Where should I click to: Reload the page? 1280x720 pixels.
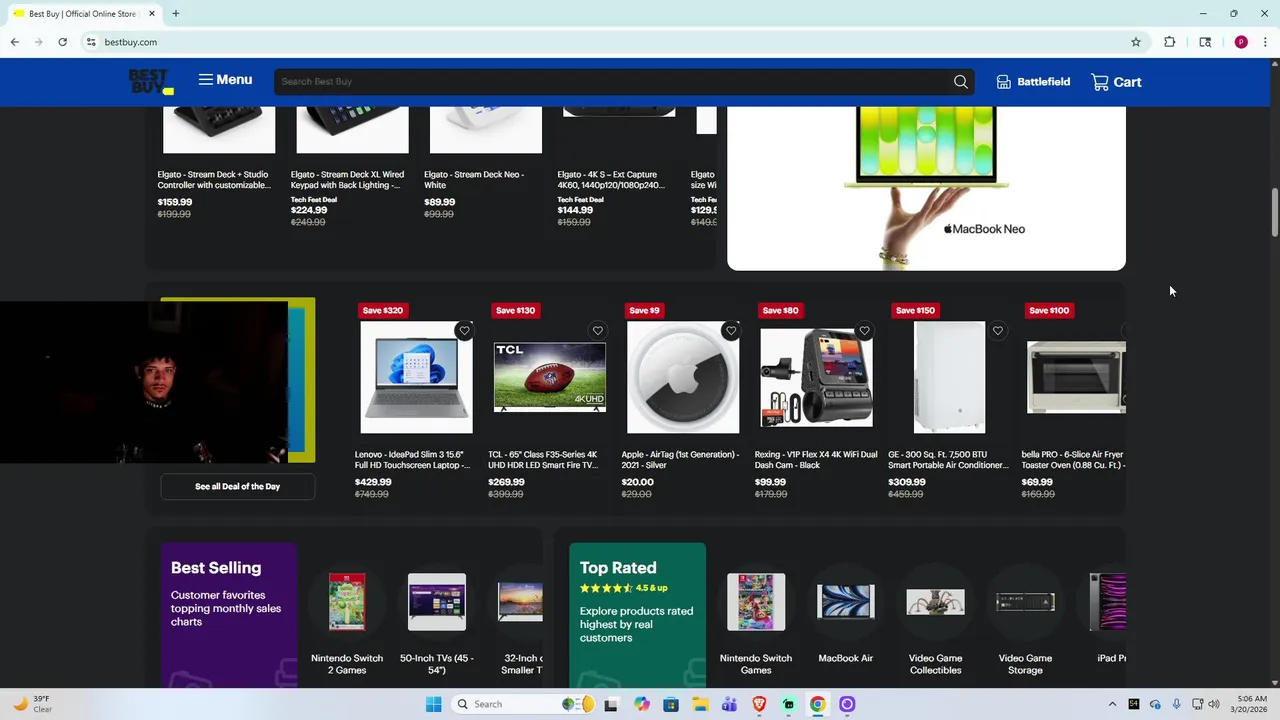[x=62, y=42]
